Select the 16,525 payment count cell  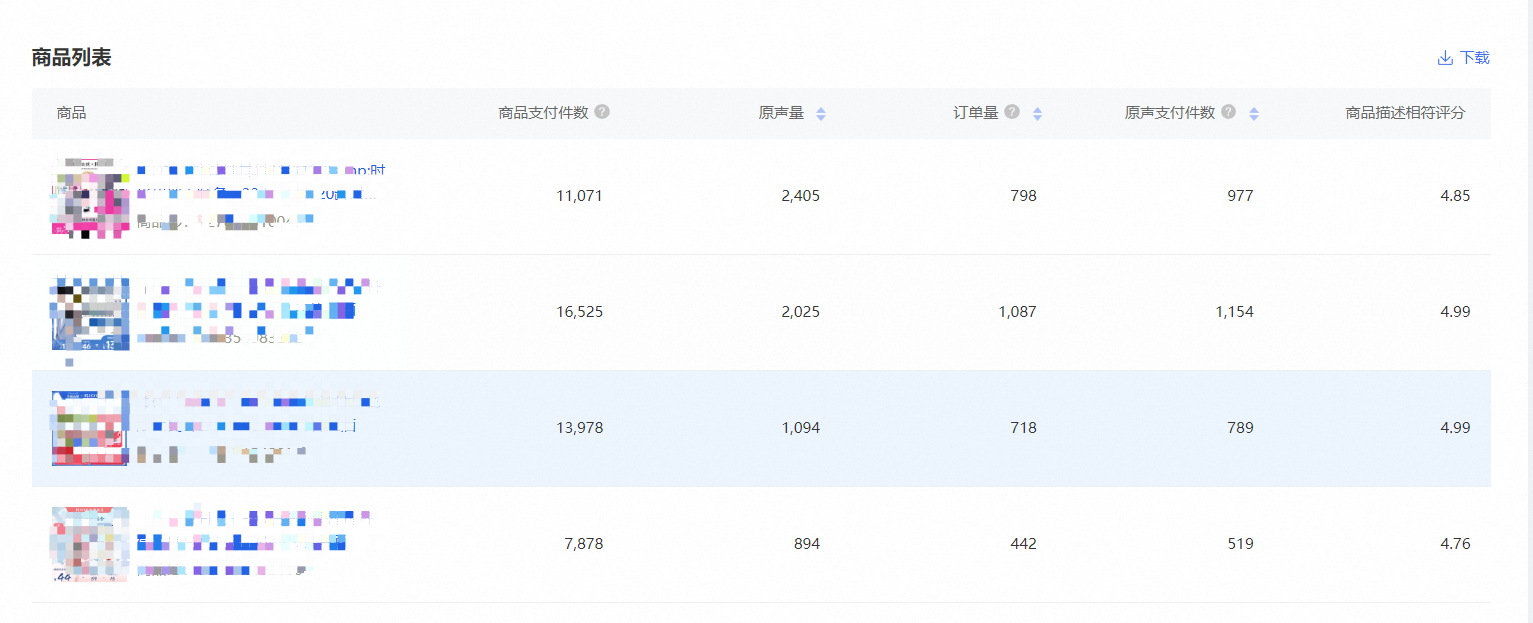pos(580,312)
